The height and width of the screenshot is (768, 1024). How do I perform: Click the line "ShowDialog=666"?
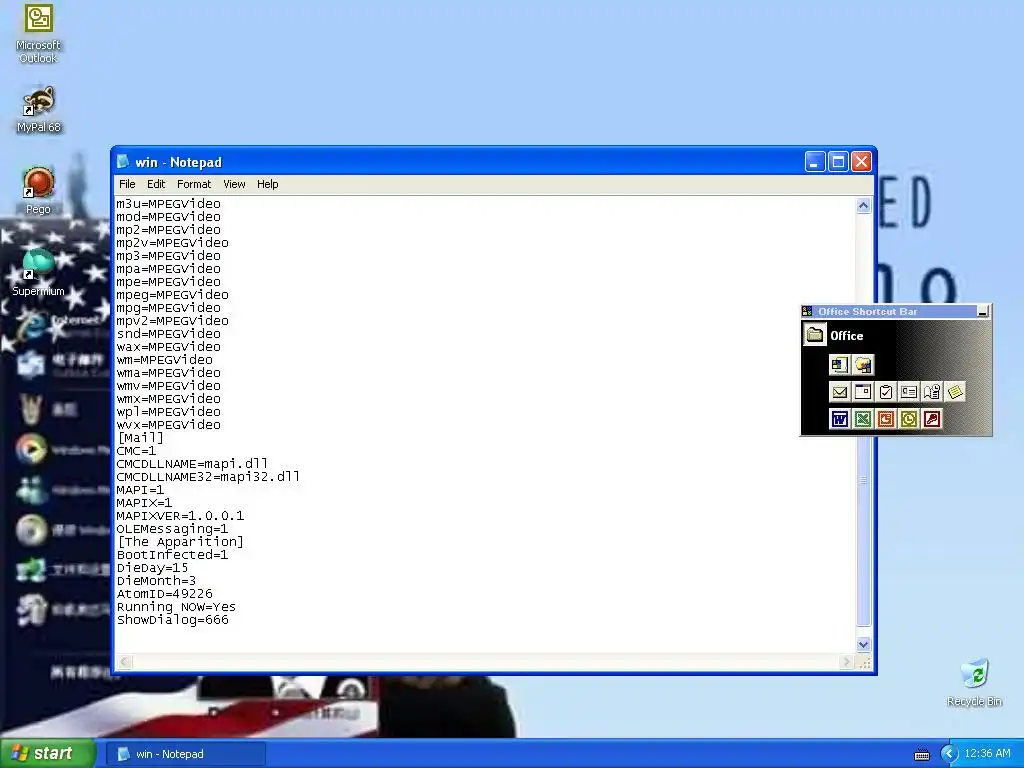[172, 620]
